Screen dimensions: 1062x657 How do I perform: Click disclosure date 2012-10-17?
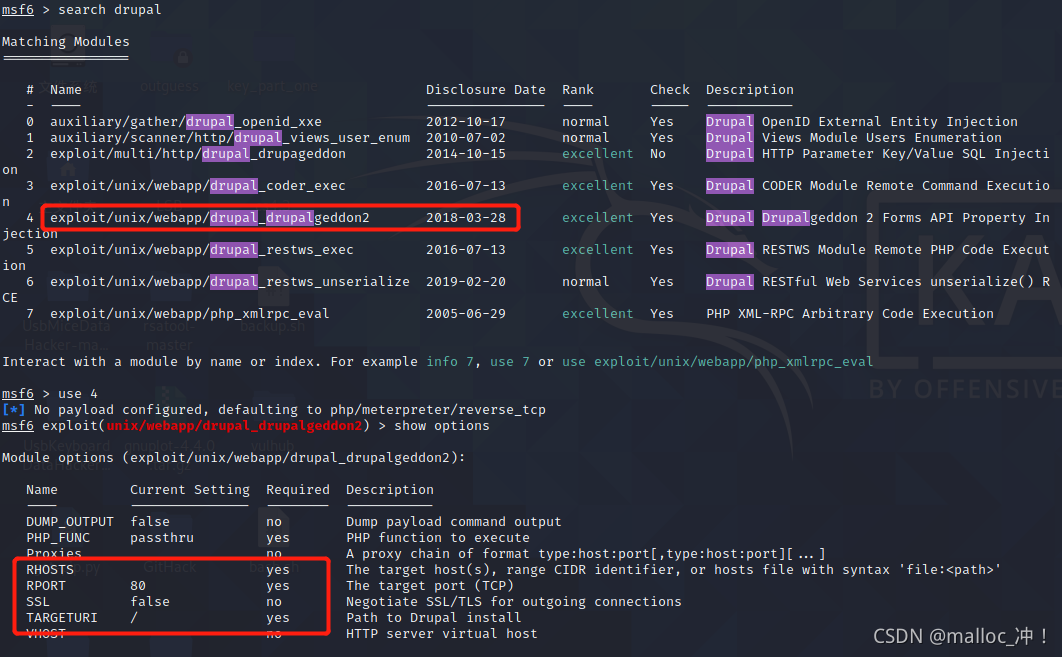tap(466, 122)
